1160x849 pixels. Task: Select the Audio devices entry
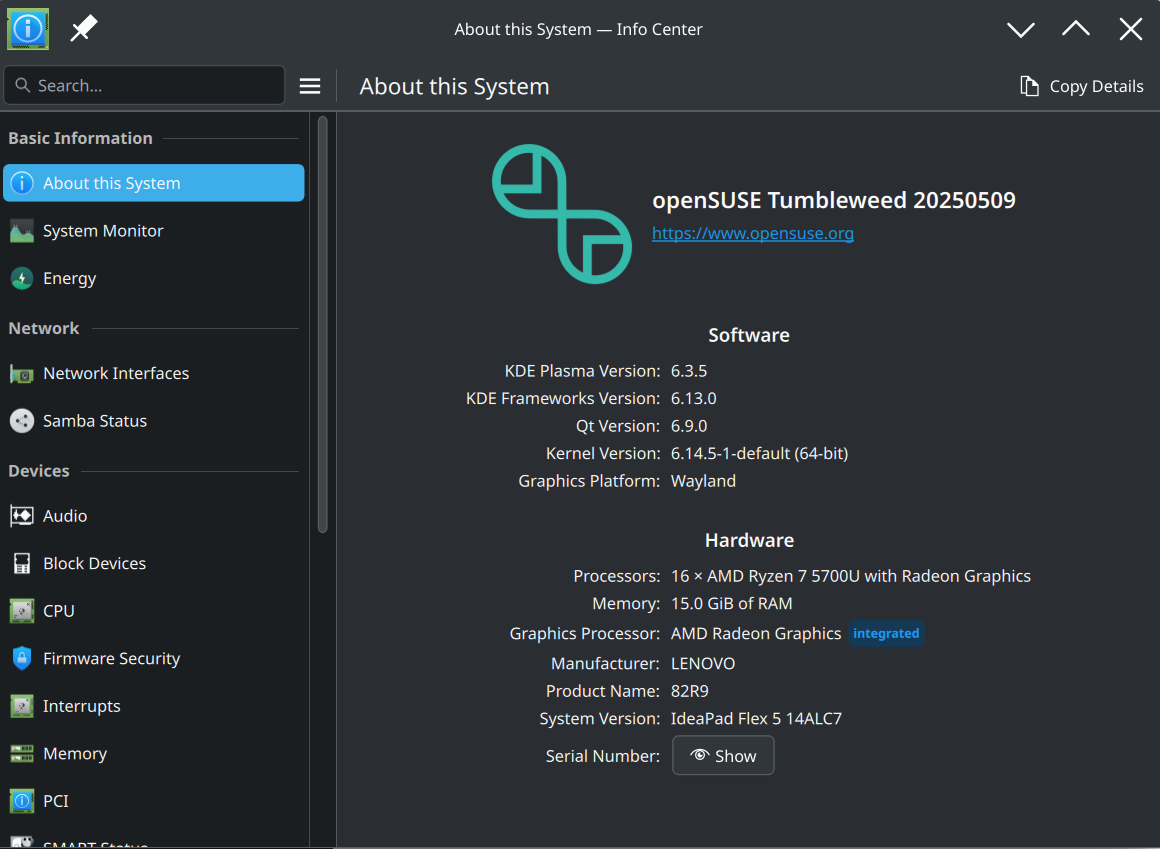coord(154,515)
